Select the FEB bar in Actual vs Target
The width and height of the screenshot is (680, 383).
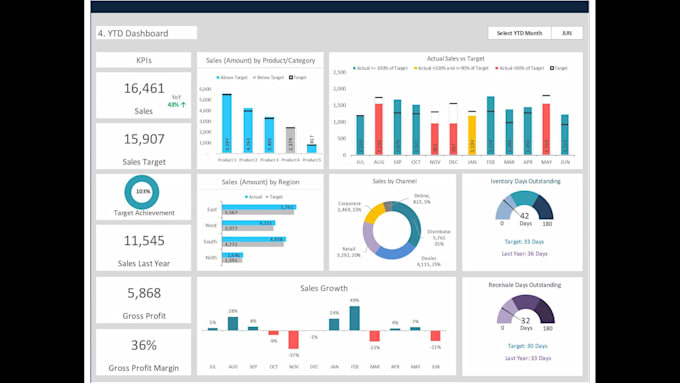(490, 125)
